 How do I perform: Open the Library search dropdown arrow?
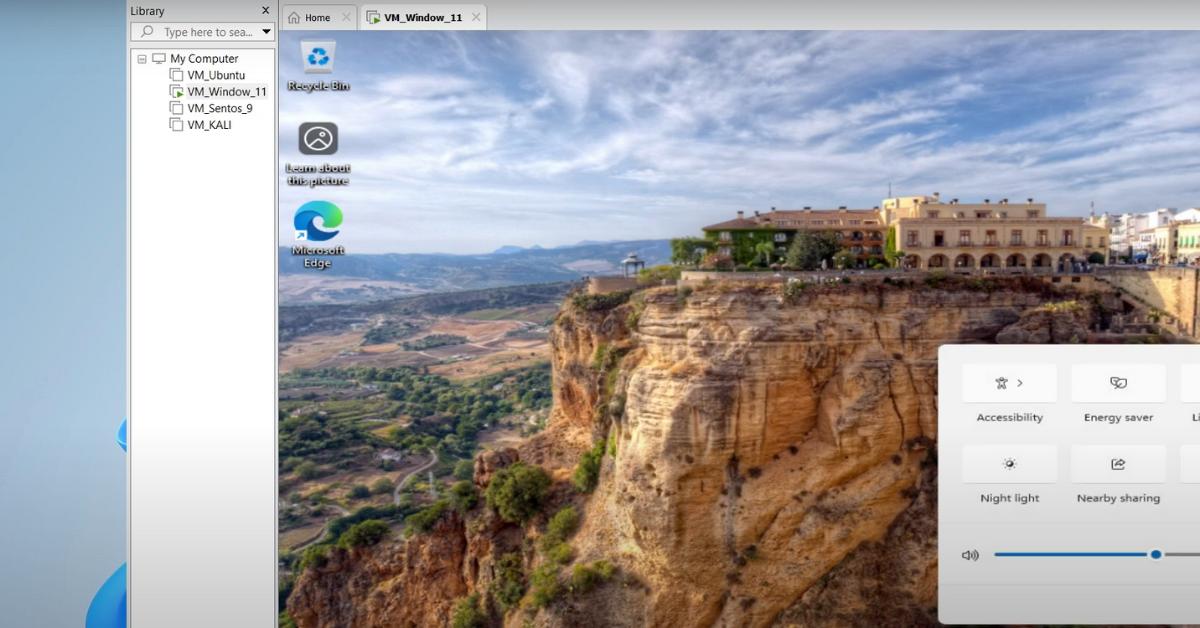(266, 32)
